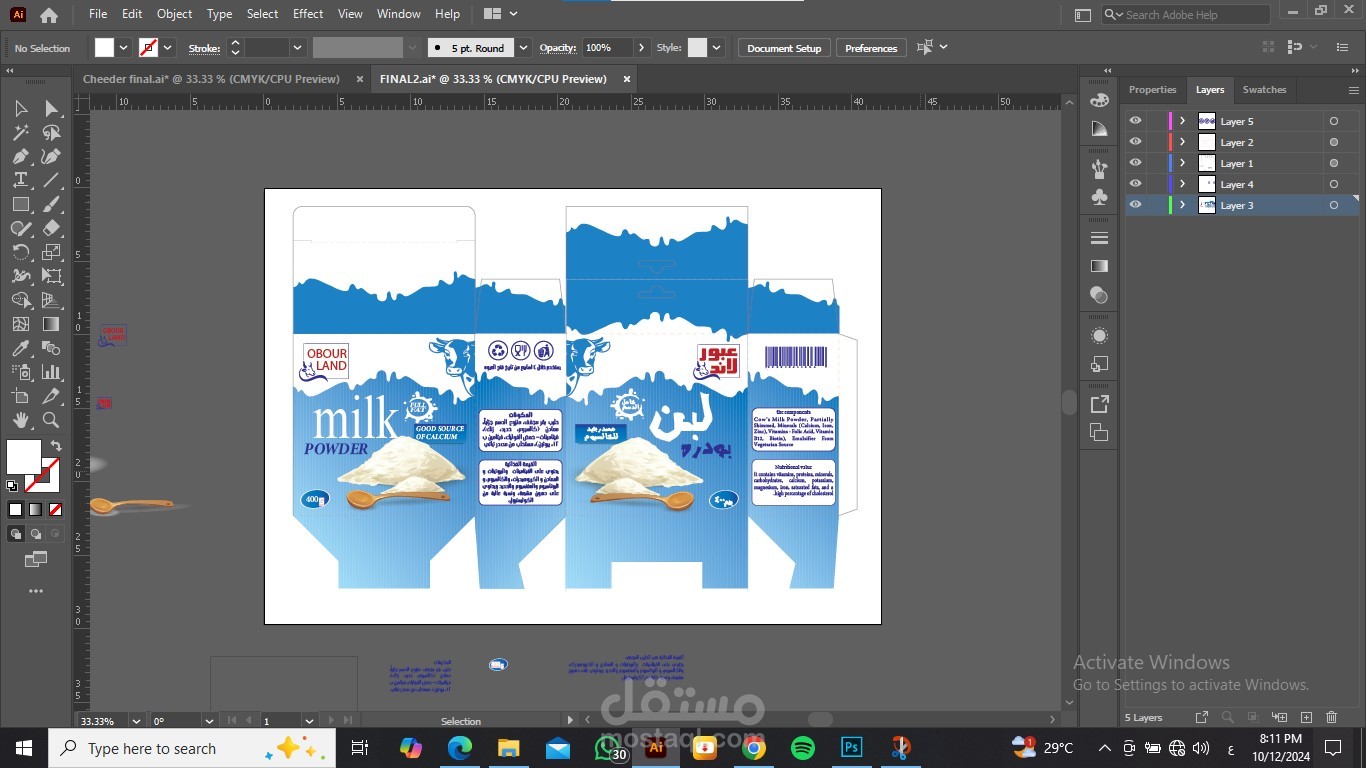
Task: Open the zoom level 33.33% dropdown
Action: [134, 720]
